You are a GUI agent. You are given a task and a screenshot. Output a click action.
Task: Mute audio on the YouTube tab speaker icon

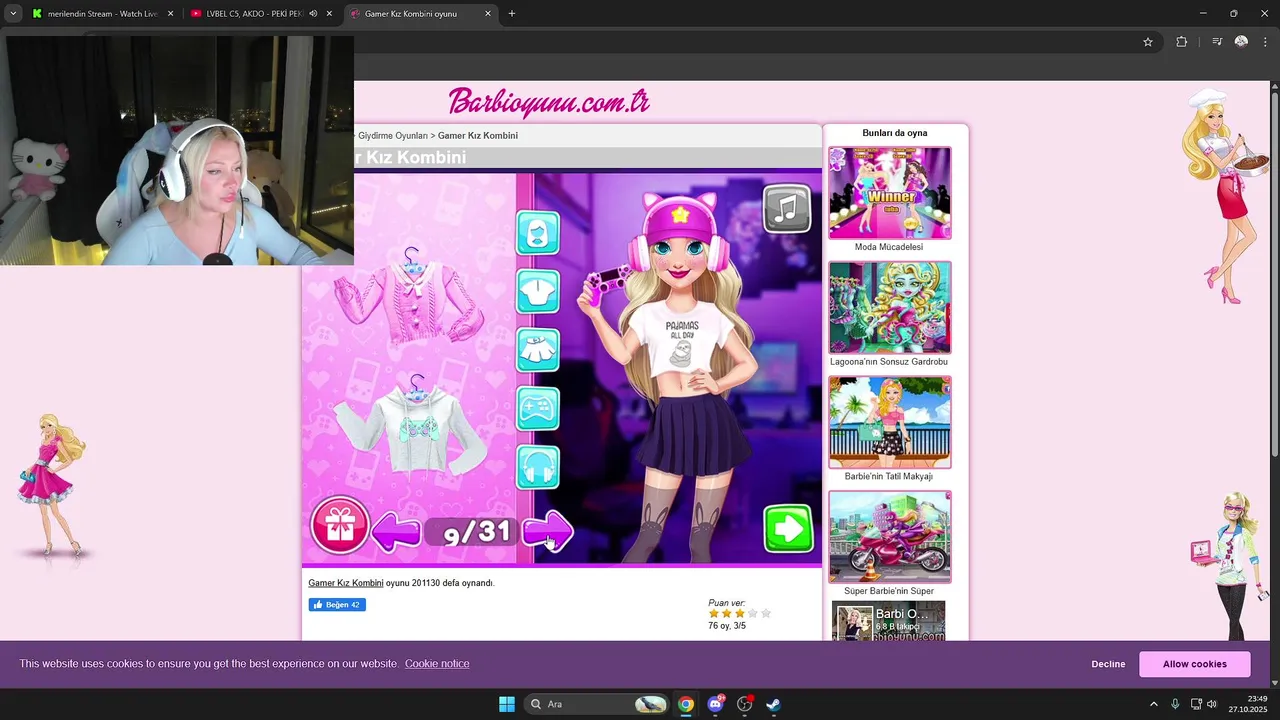click(313, 14)
